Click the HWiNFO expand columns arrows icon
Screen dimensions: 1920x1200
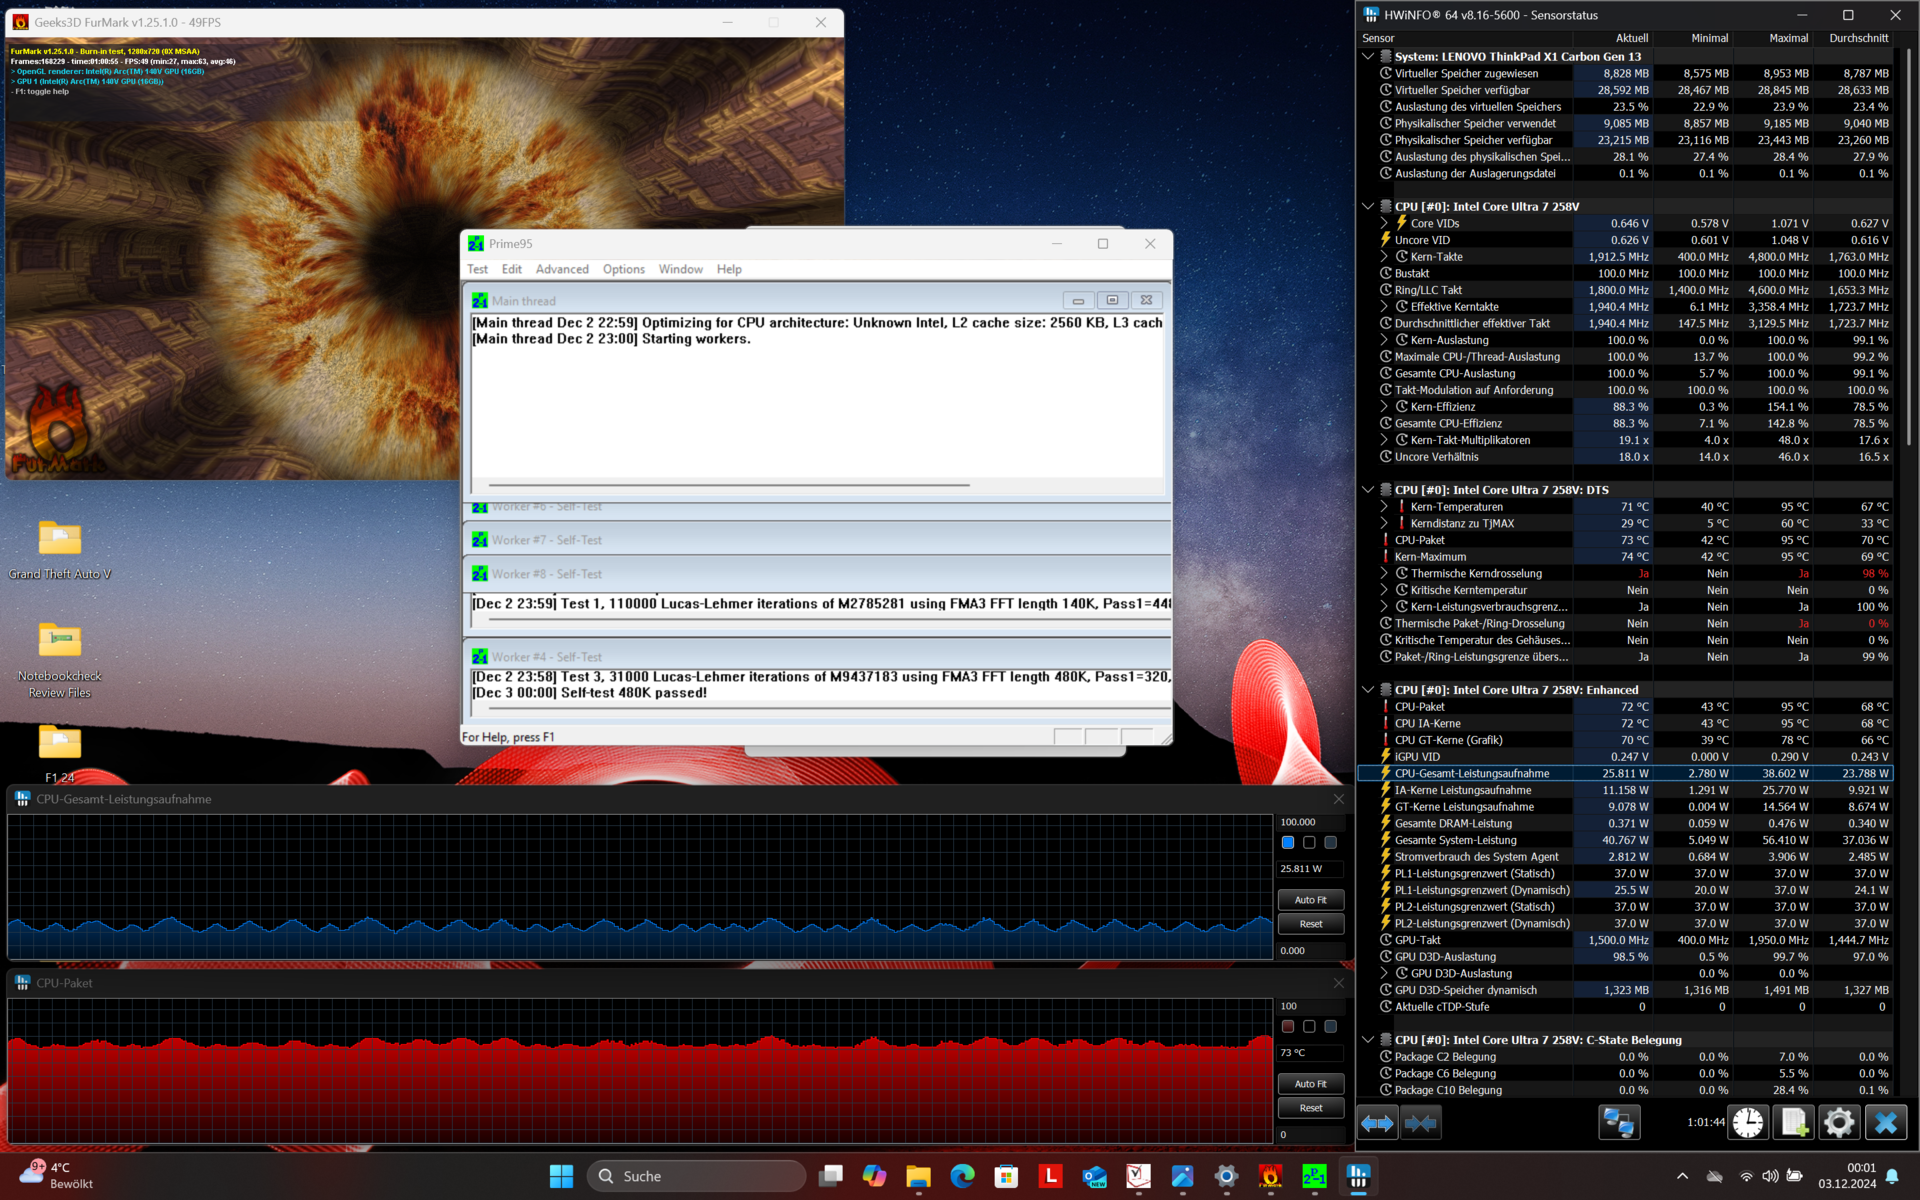point(1377,1123)
